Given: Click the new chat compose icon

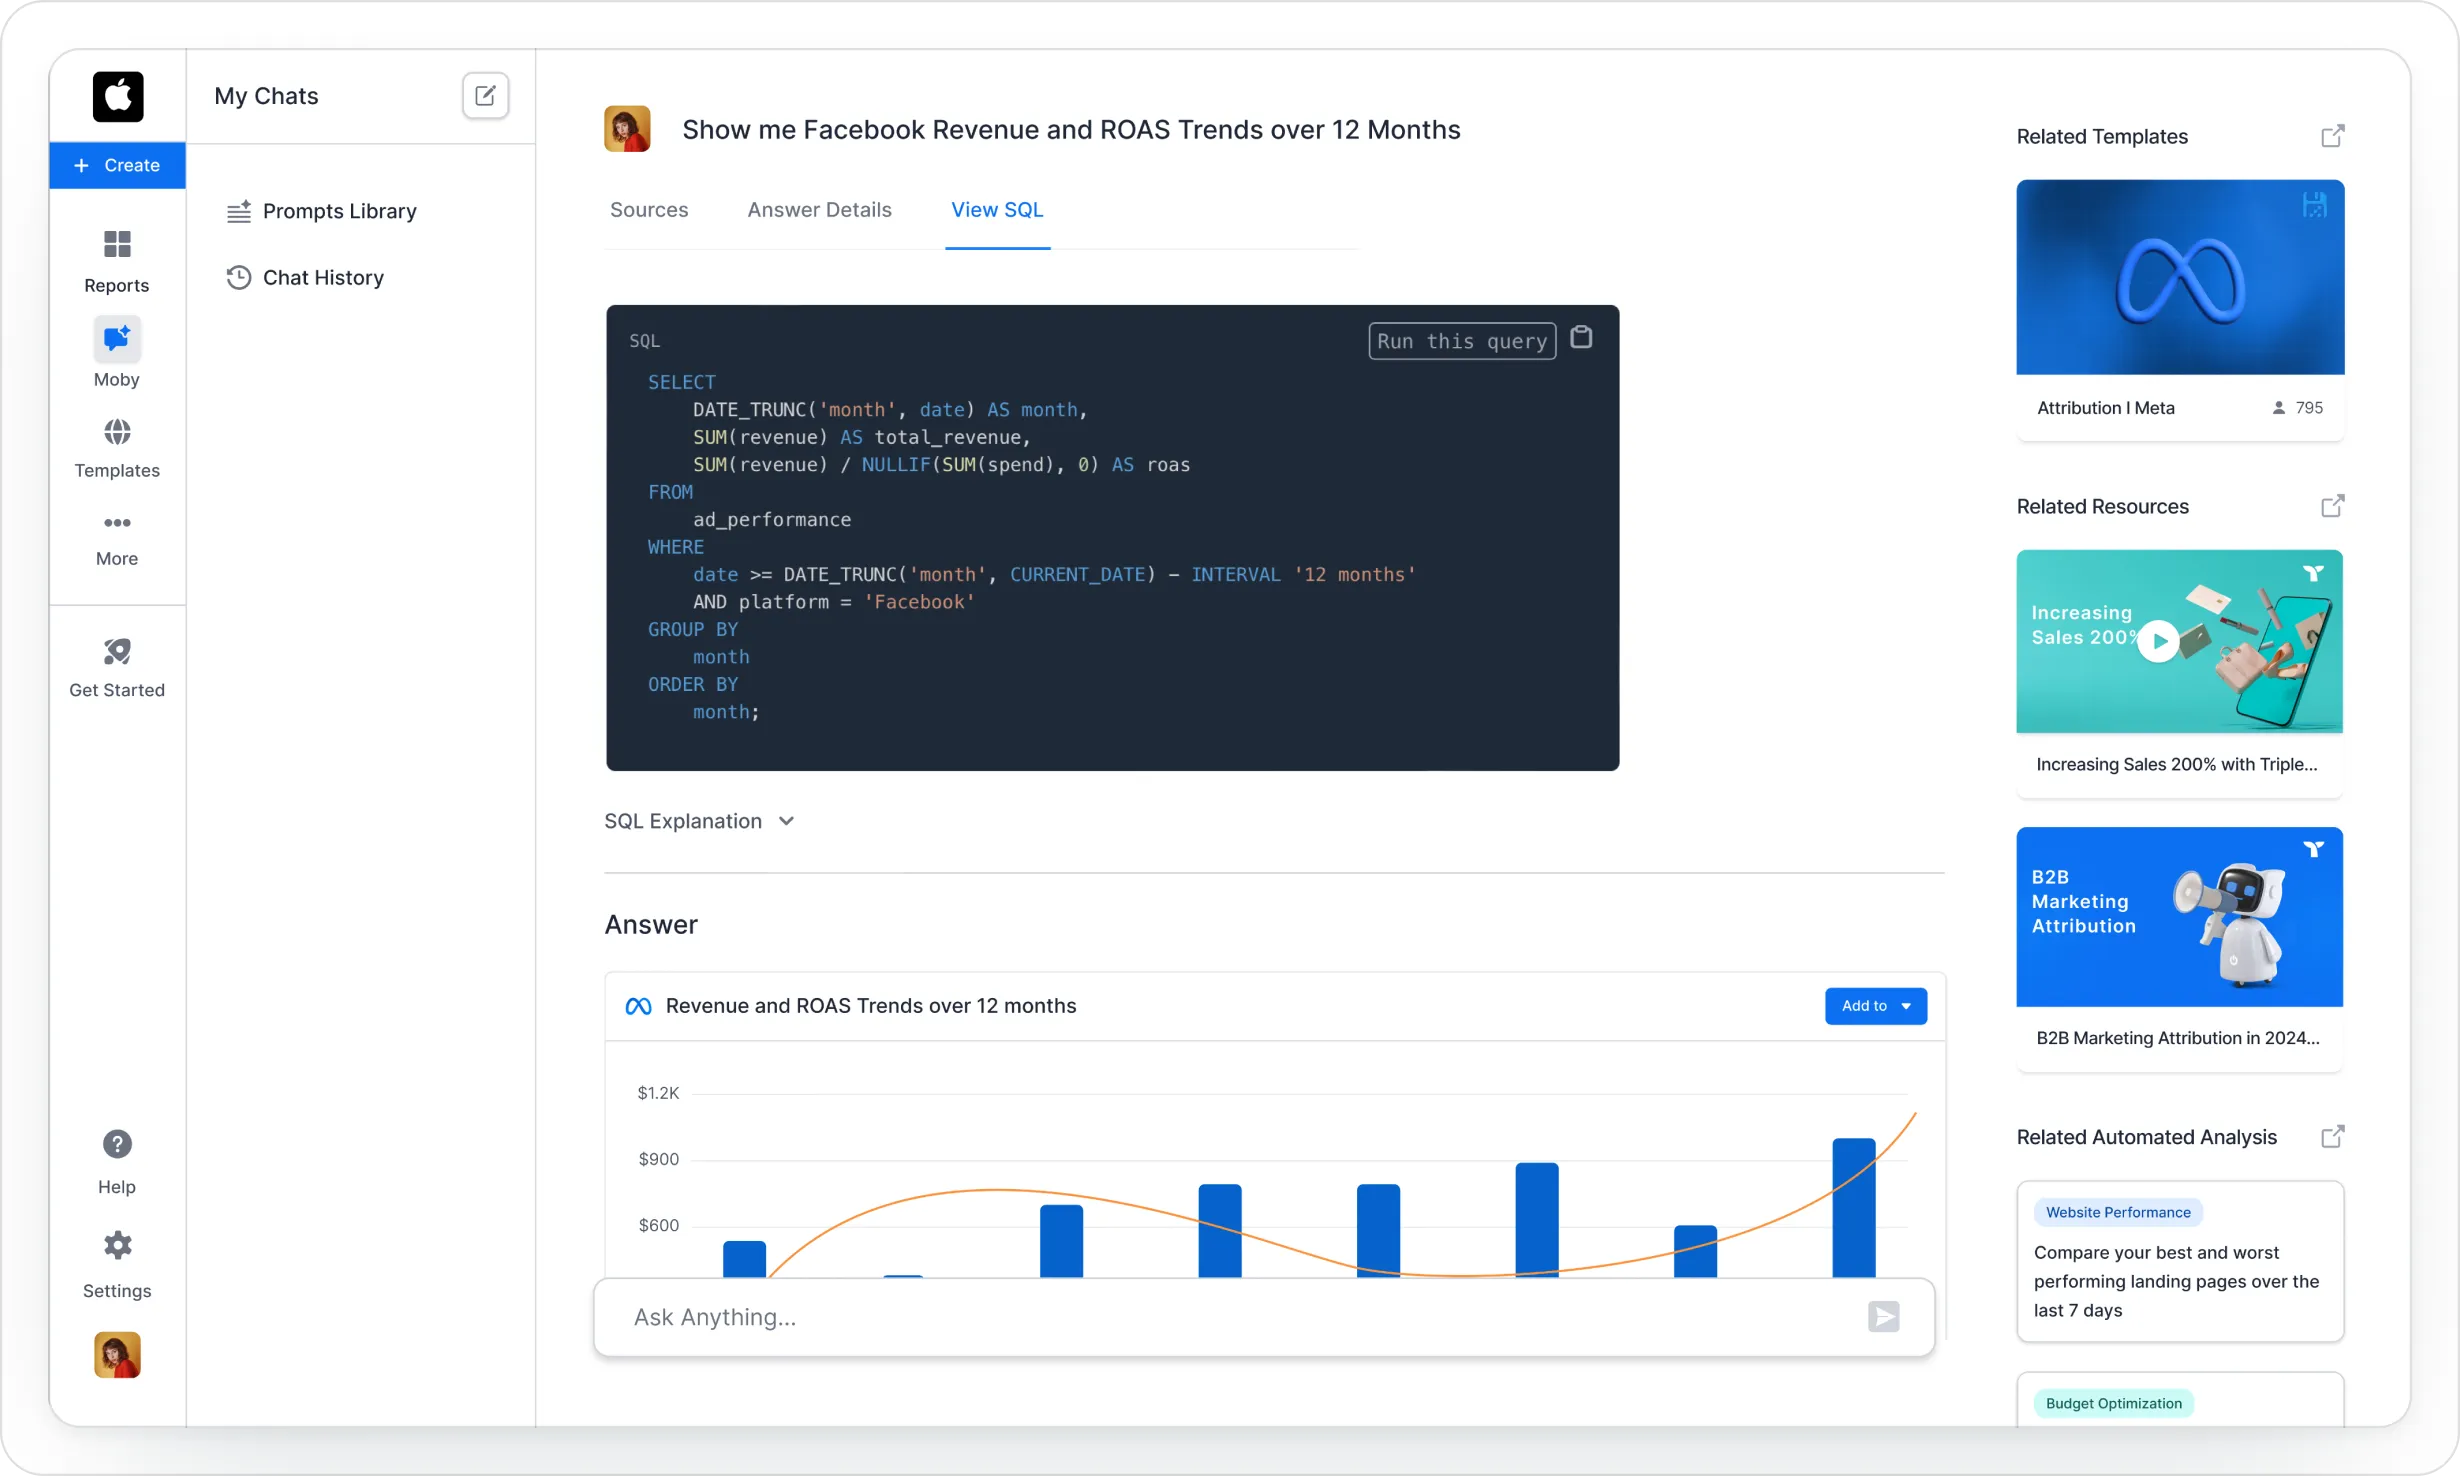Looking at the screenshot, I should point(485,96).
